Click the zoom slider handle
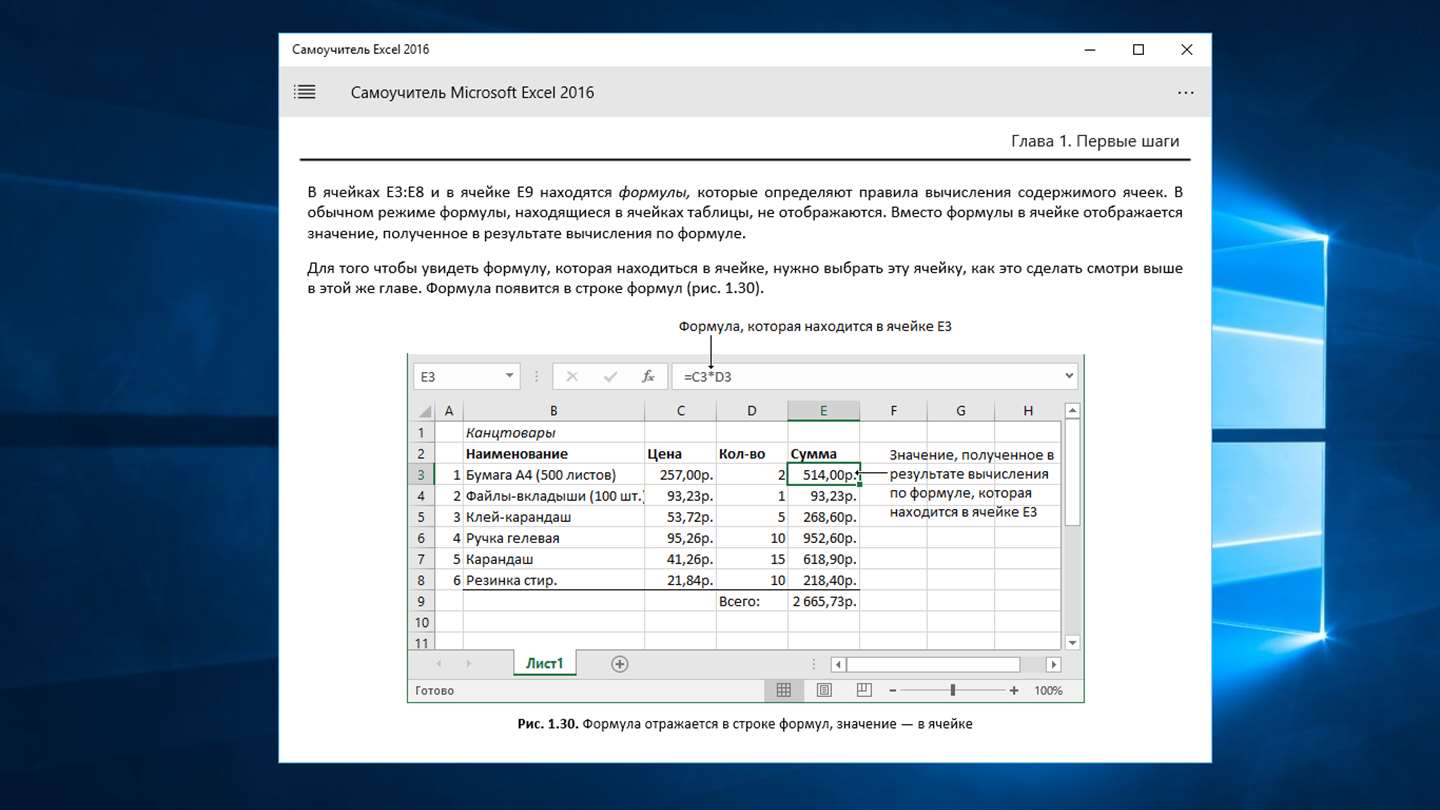This screenshot has height=810, width=1440. [x=953, y=690]
